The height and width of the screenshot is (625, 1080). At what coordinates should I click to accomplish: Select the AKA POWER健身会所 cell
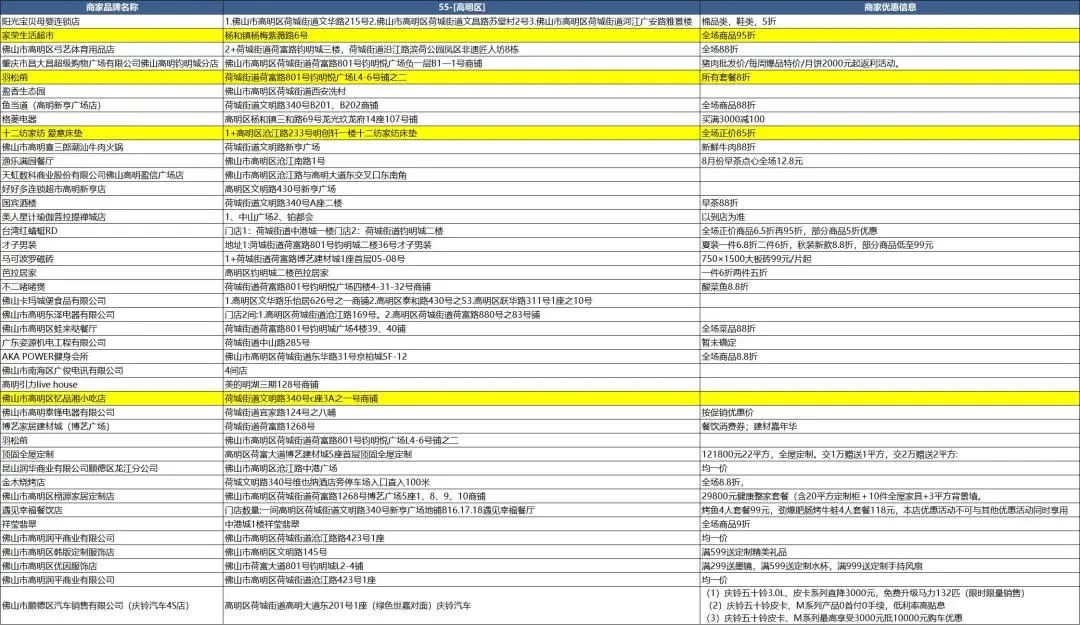[x=112, y=357]
